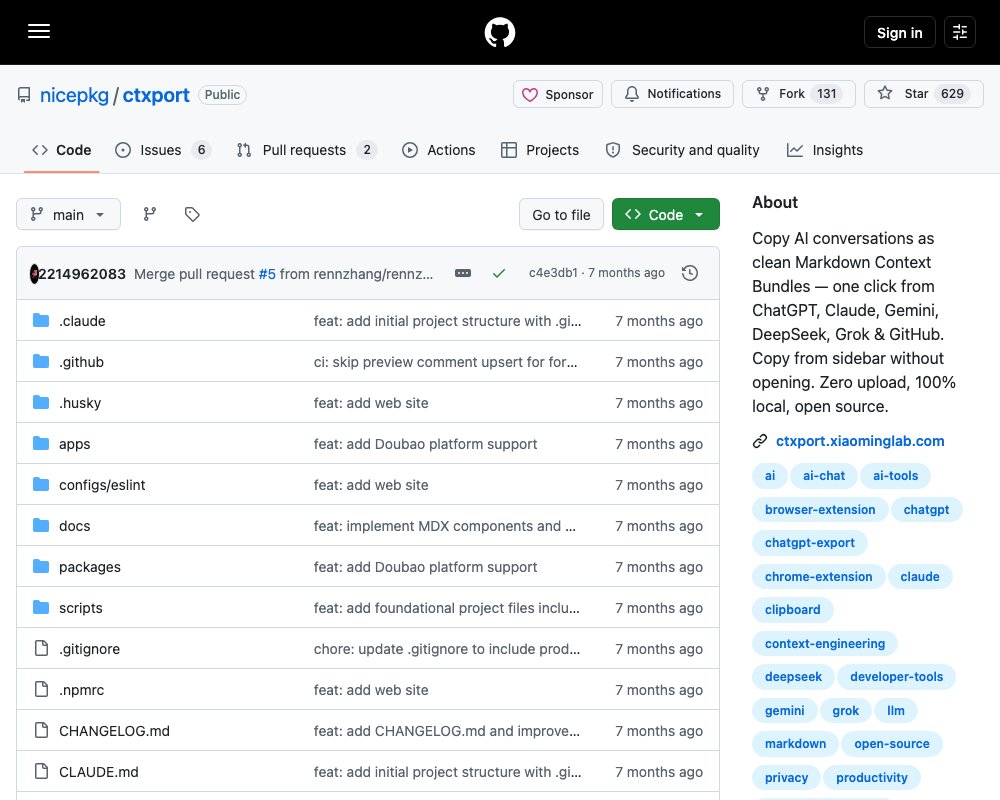Open the main branch dropdown
Viewport: 1000px width, 800px height.
coord(68,214)
